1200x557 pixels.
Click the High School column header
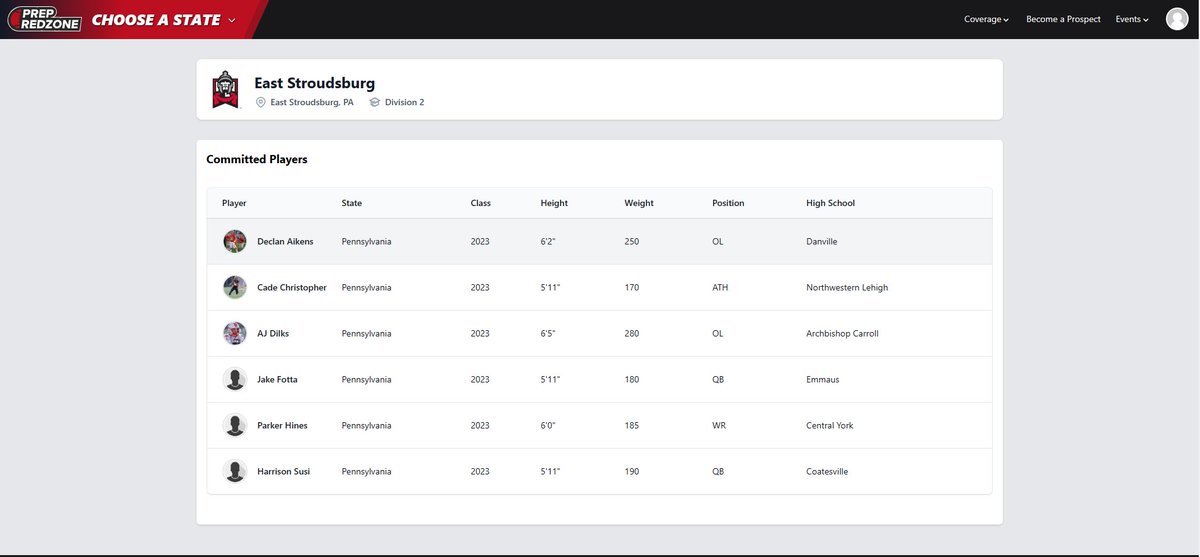click(831, 203)
